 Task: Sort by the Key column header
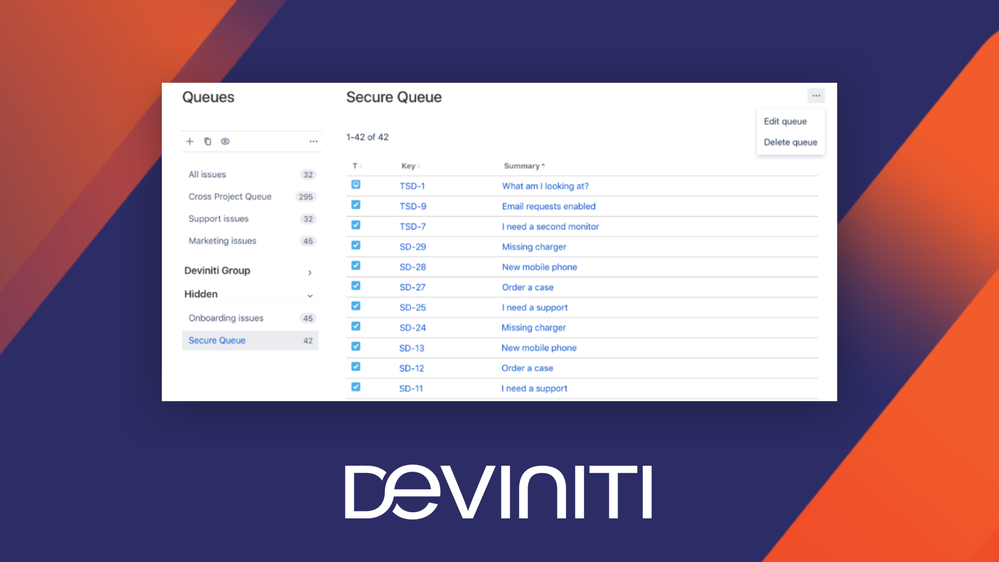[x=410, y=166]
